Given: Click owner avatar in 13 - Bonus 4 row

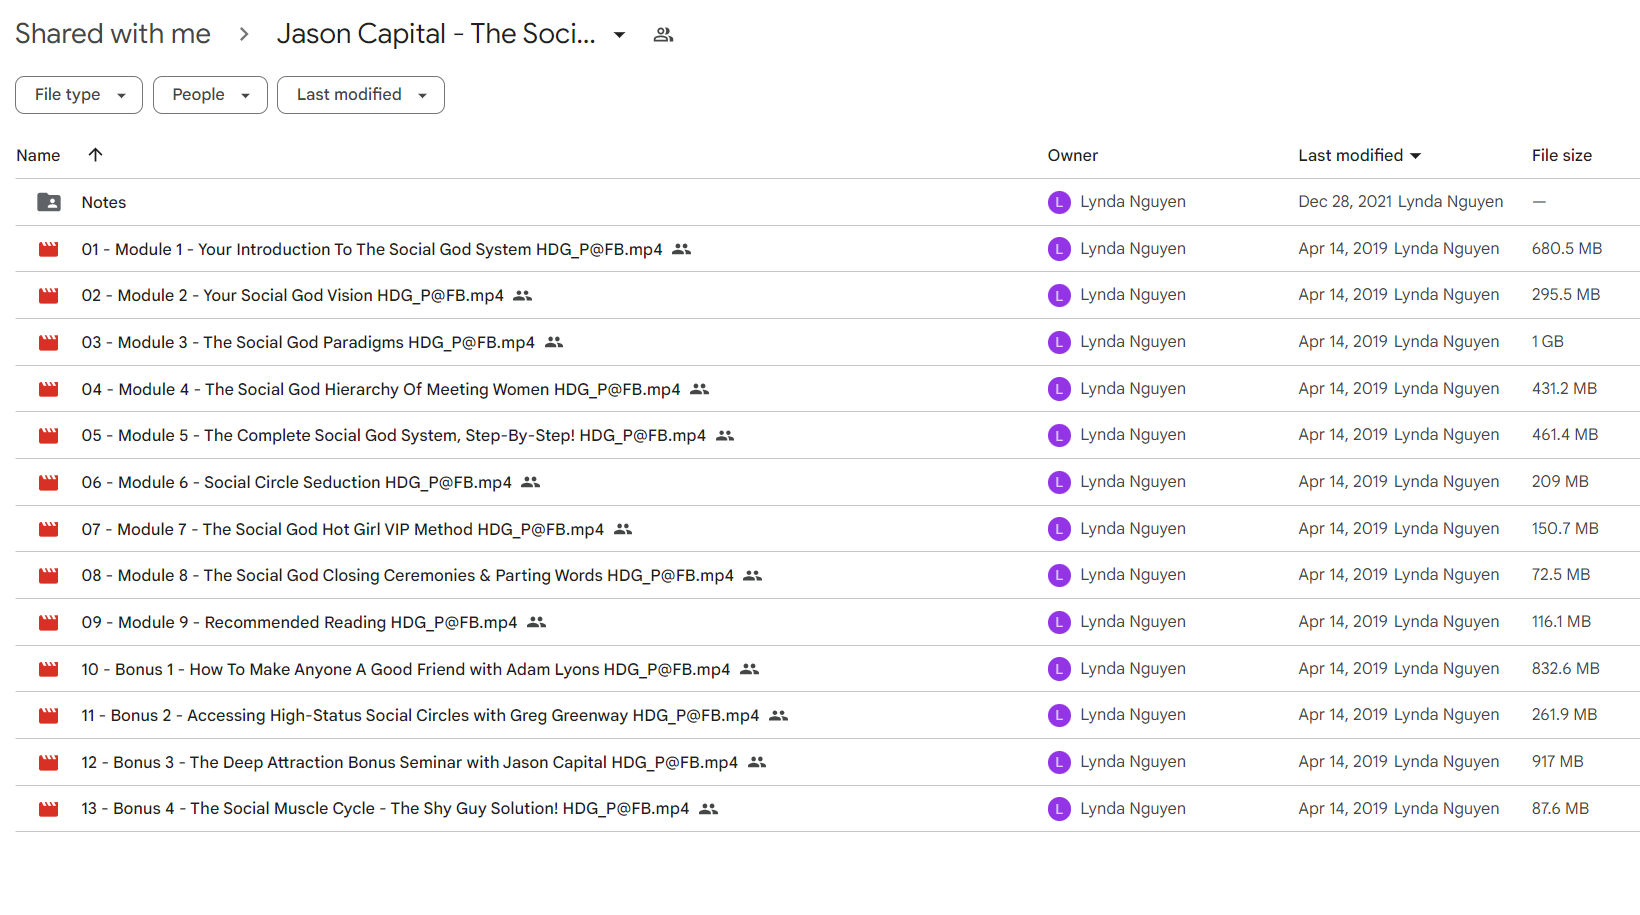Looking at the screenshot, I should pos(1059,809).
